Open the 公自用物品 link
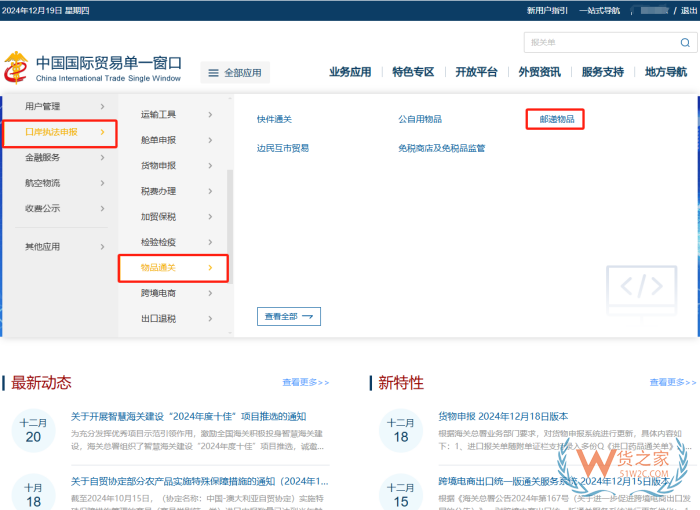 tap(420, 119)
